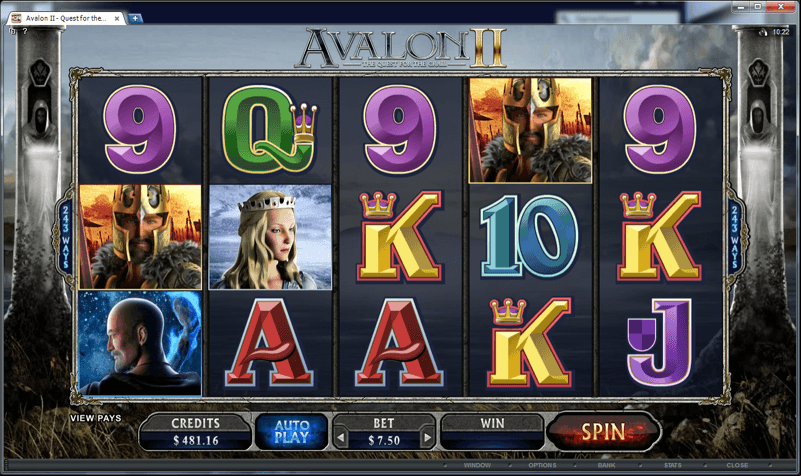
Task: Open the View Pays paytable
Action: (x=96, y=418)
